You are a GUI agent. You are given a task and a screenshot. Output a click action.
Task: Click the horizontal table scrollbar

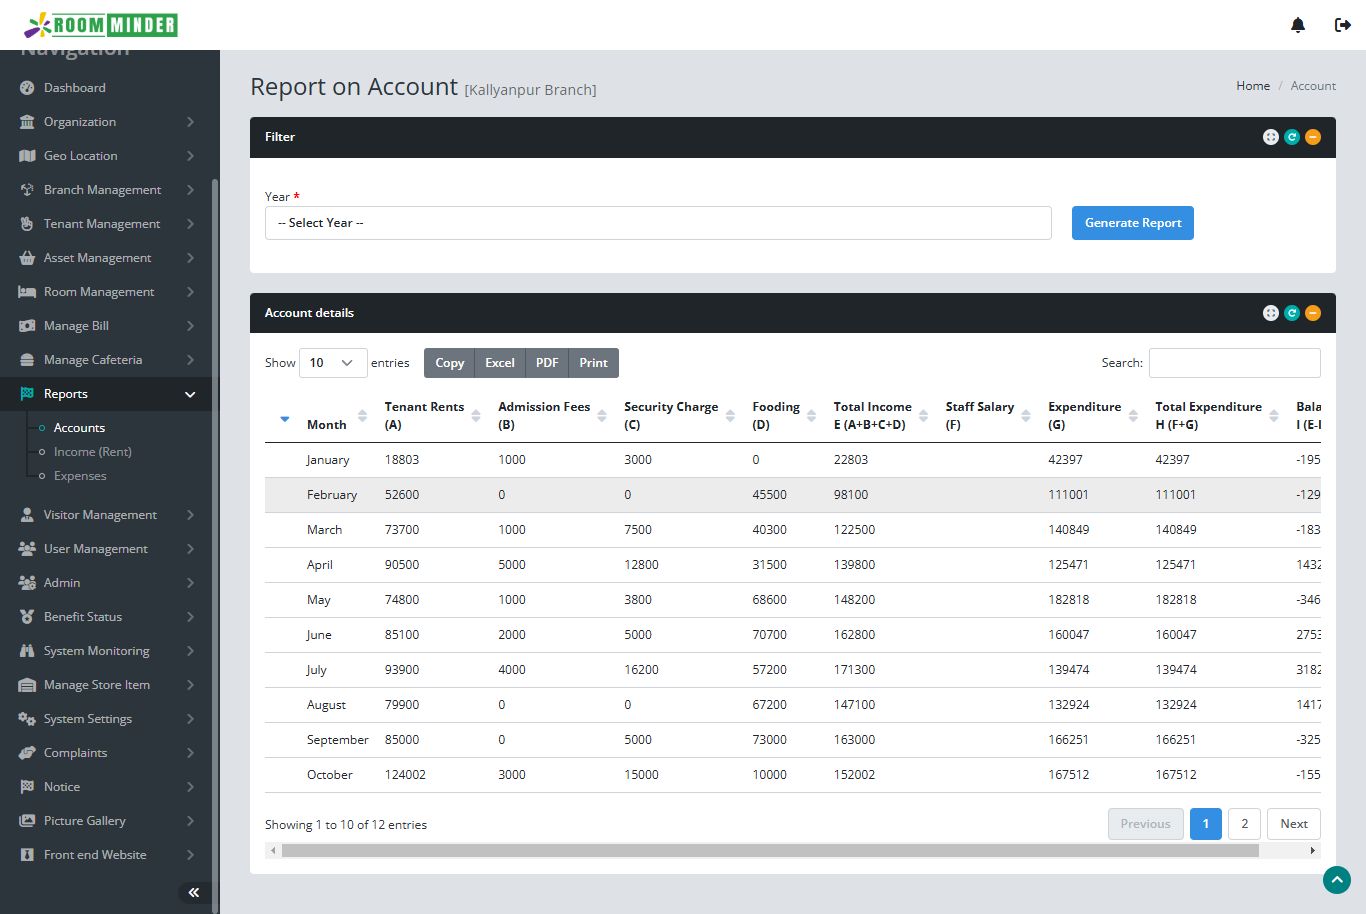[x=770, y=851]
